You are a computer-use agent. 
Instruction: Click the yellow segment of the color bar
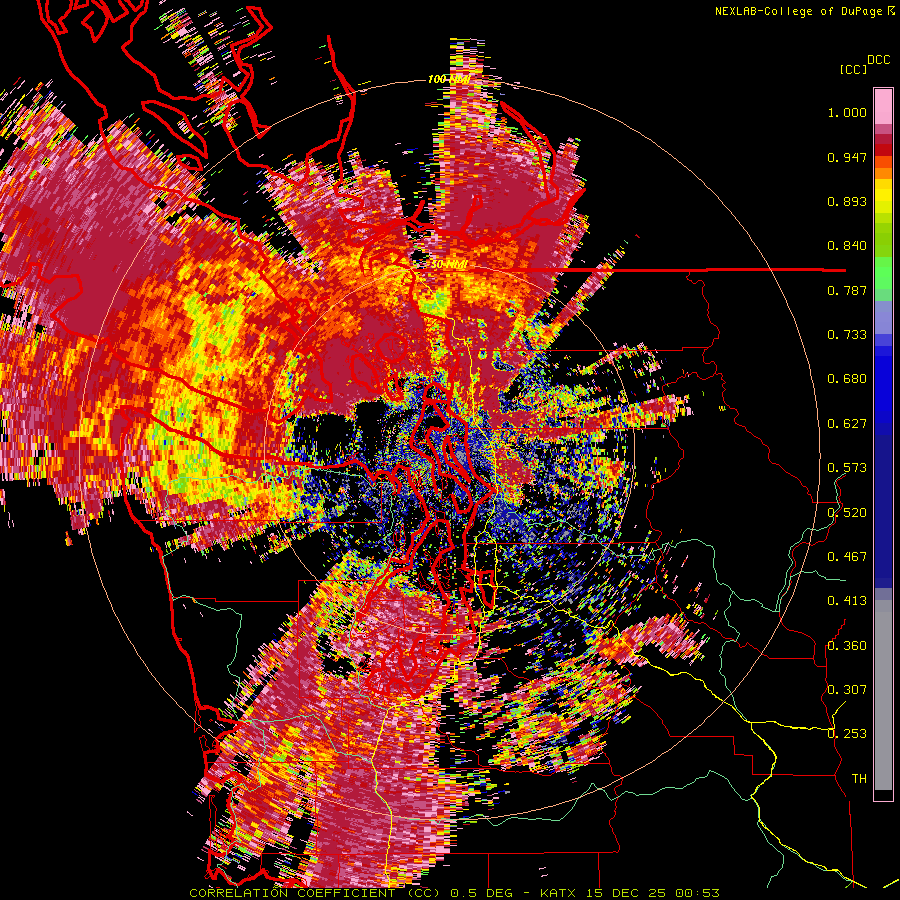coord(883,197)
